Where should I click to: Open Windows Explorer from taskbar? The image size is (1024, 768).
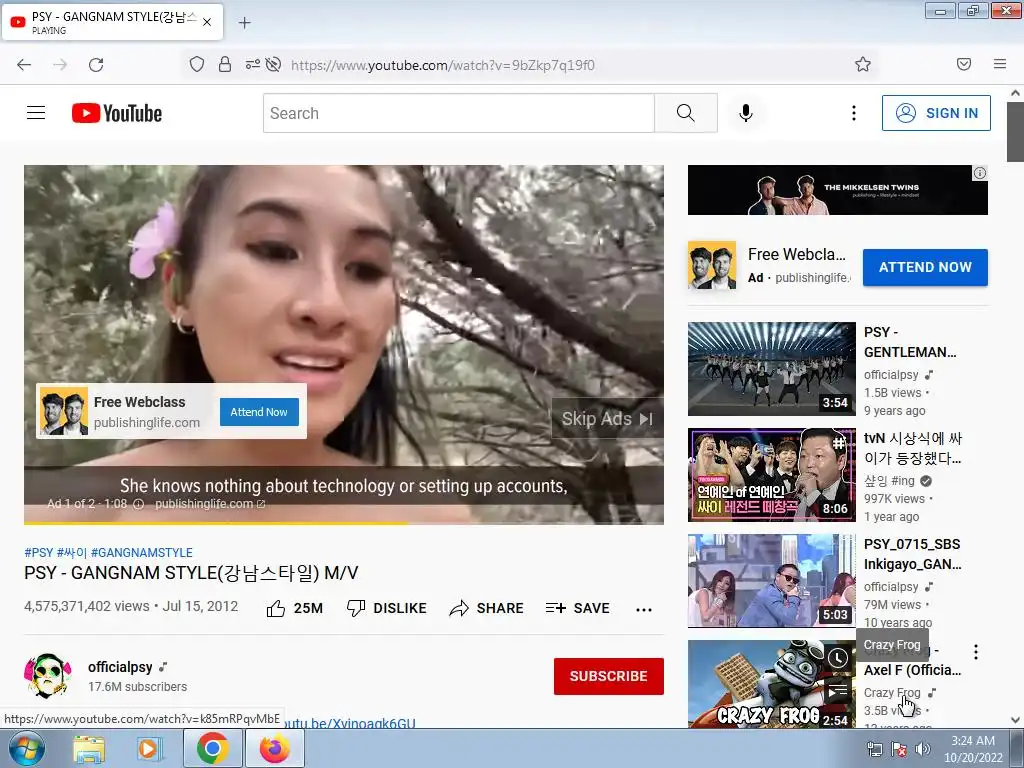89,748
